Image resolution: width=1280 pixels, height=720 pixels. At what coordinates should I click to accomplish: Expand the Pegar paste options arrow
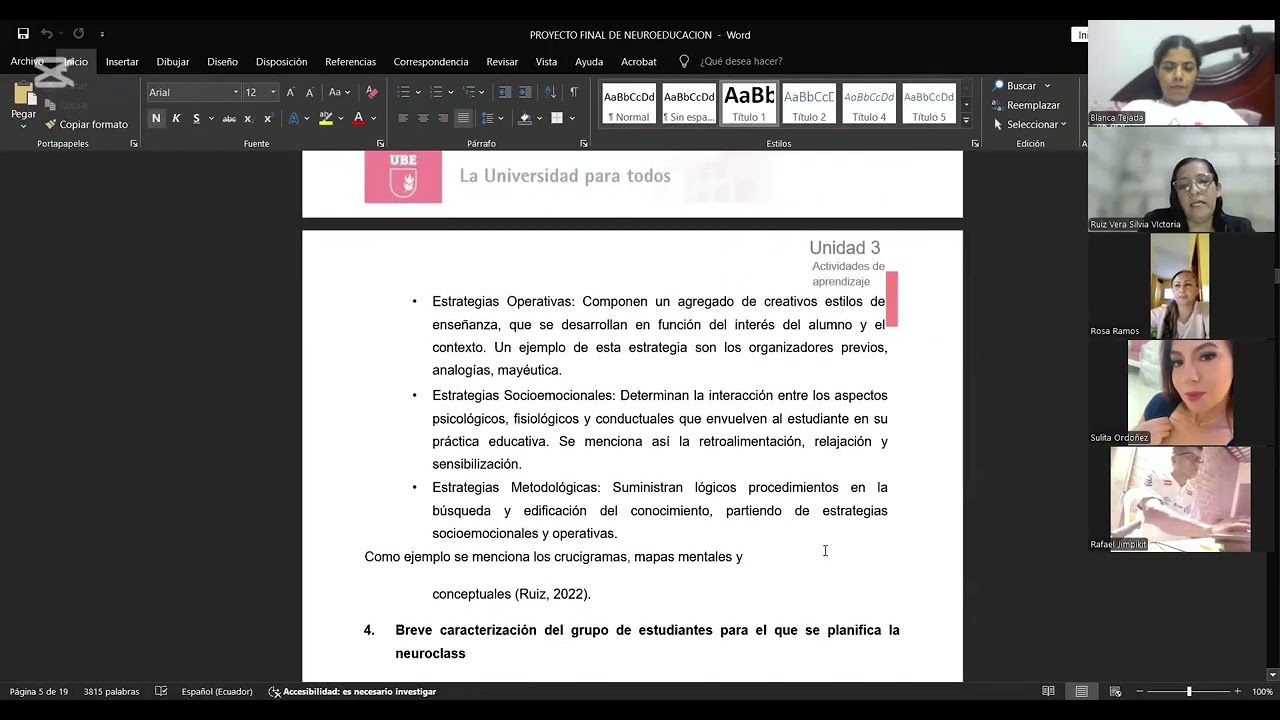24,127
